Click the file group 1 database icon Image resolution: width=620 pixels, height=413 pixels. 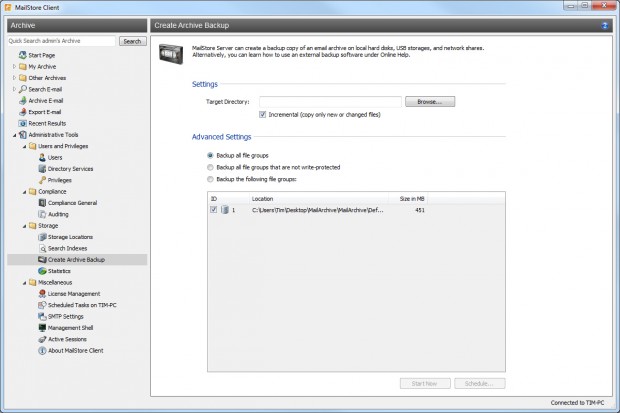(225, 210)
